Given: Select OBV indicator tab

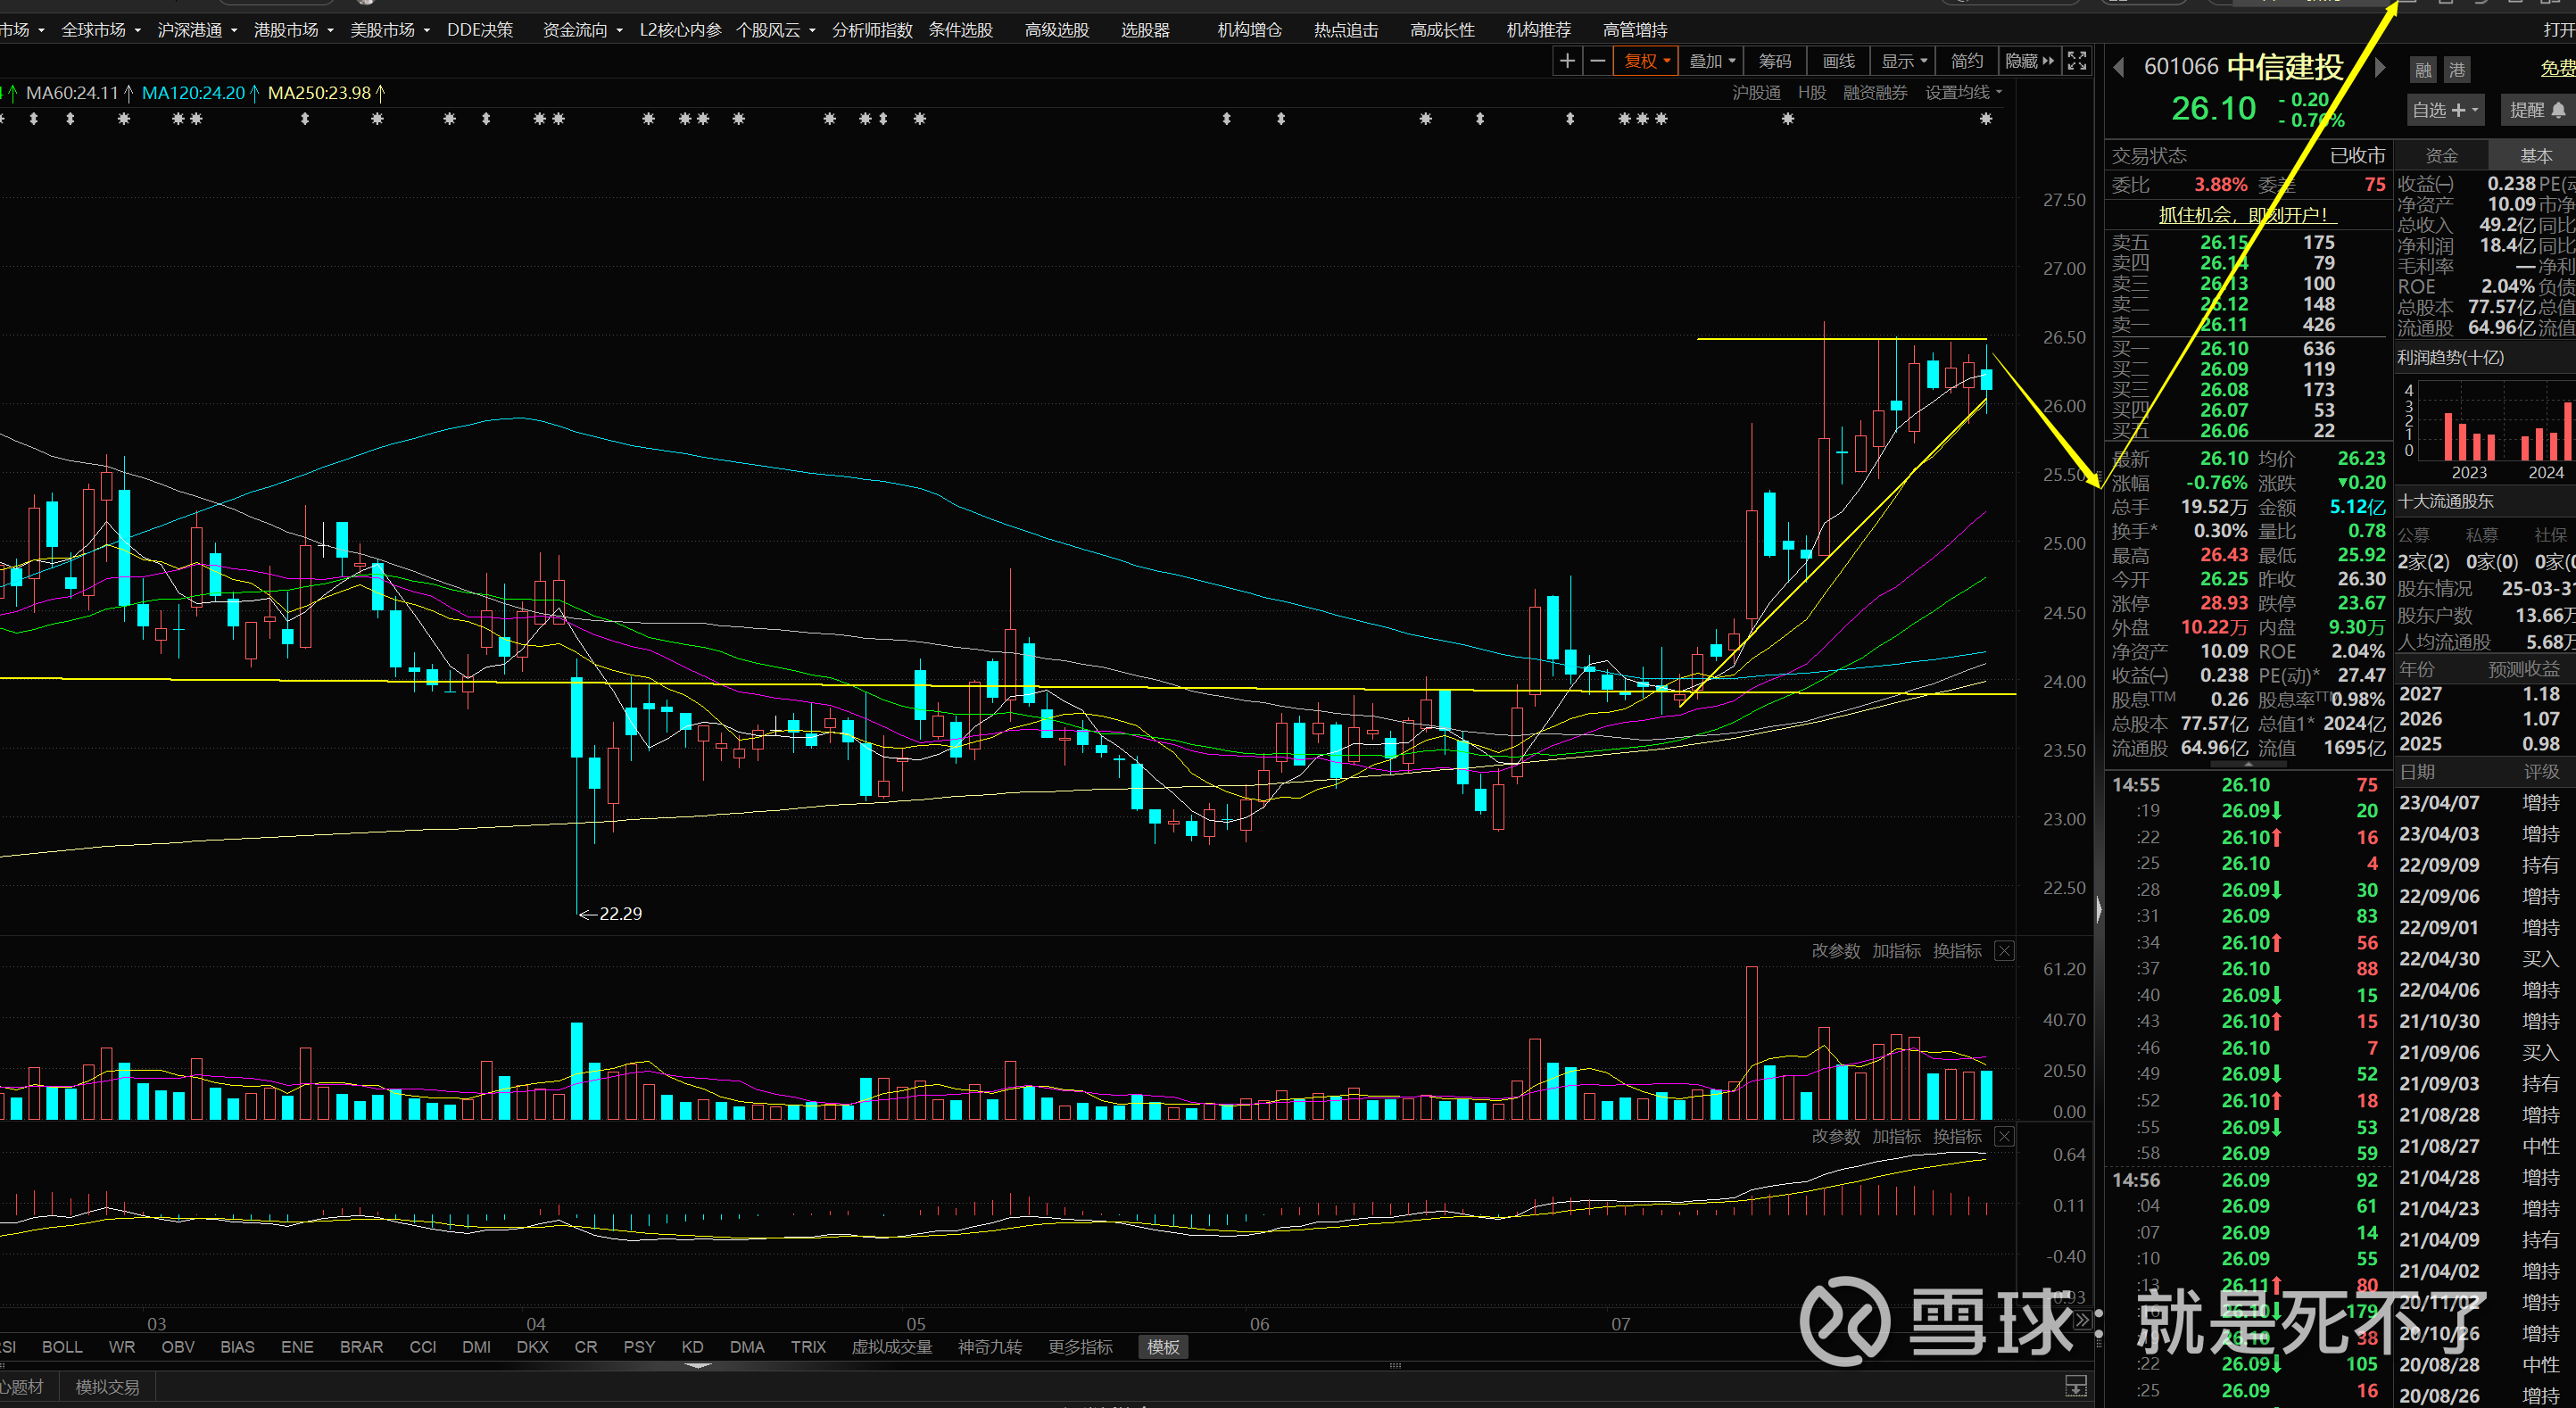Looking at the screenshot, I should pyautogui.click(x=178, y=1347).
